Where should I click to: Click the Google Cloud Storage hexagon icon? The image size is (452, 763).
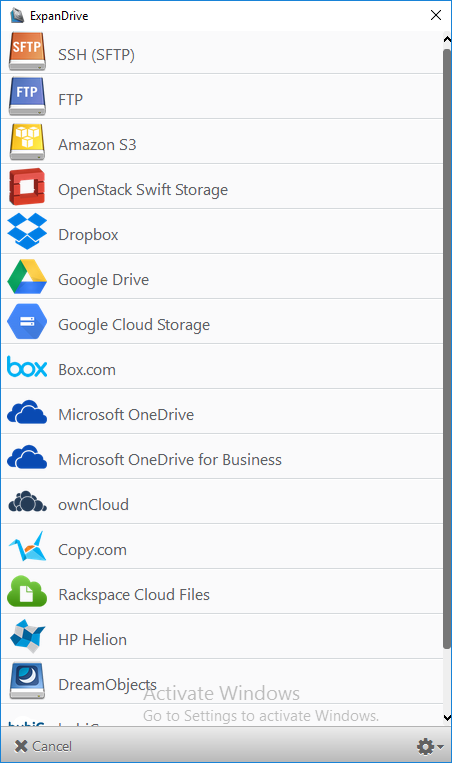pyautogui.click(x=27, y=321)
